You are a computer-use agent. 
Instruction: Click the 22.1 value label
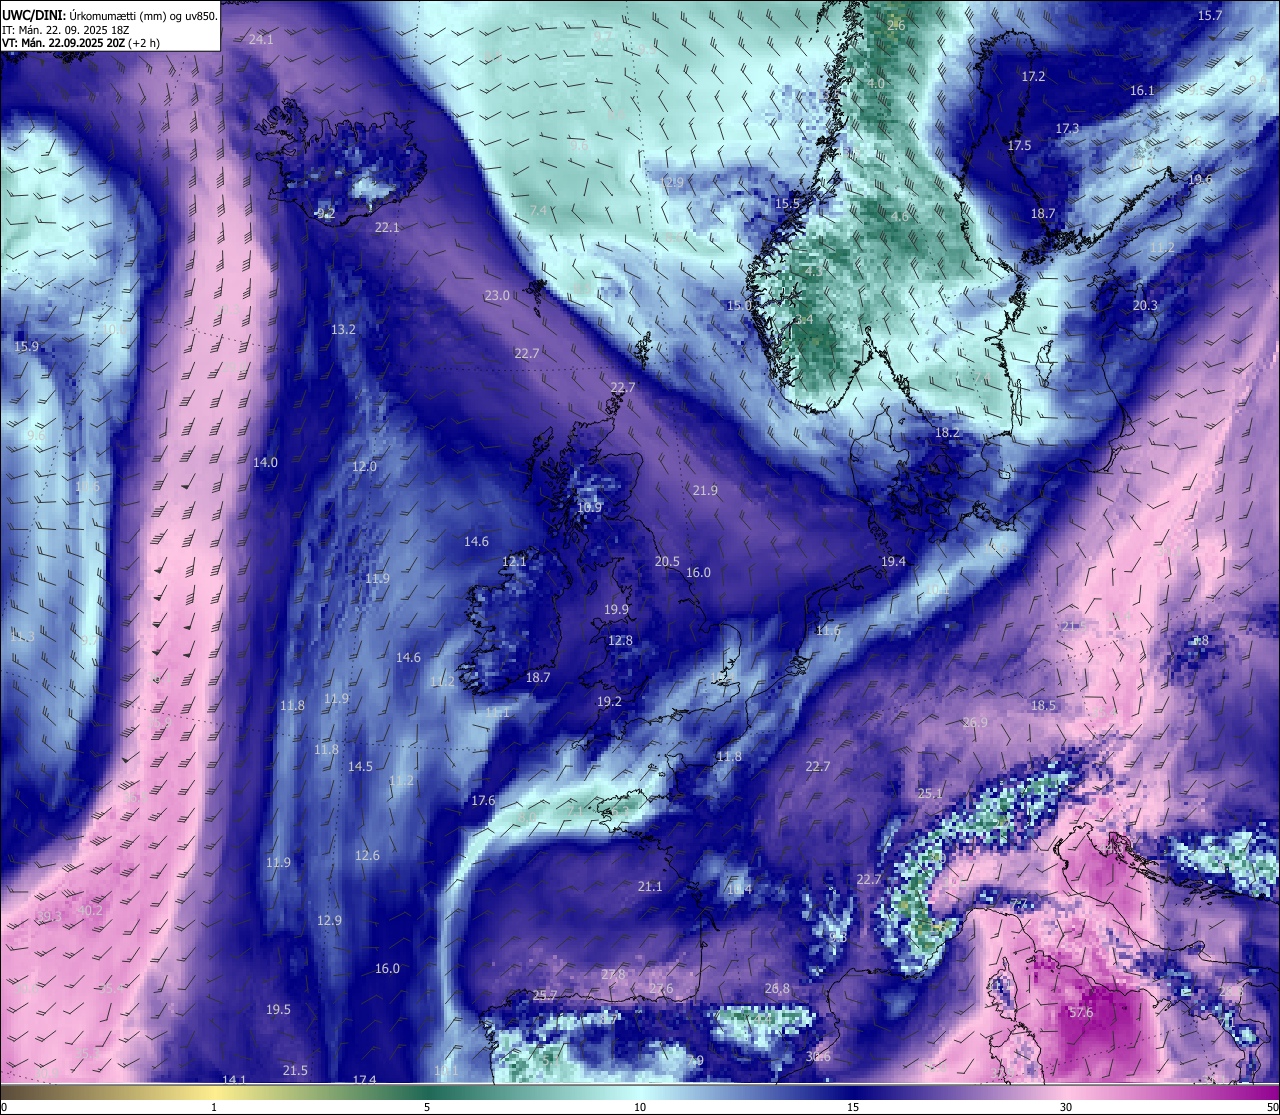click(x=387, y=228)
